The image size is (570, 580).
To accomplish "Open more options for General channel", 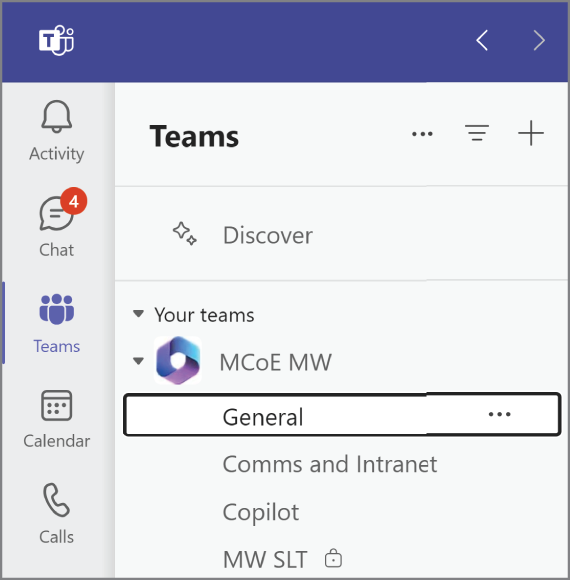I will coord(499,415).
